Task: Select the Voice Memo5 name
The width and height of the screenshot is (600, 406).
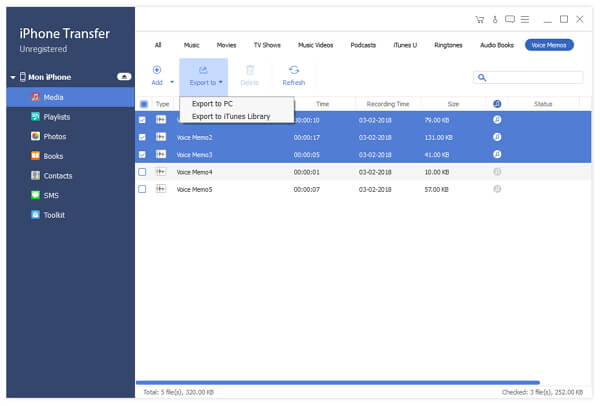Action: 194,189
